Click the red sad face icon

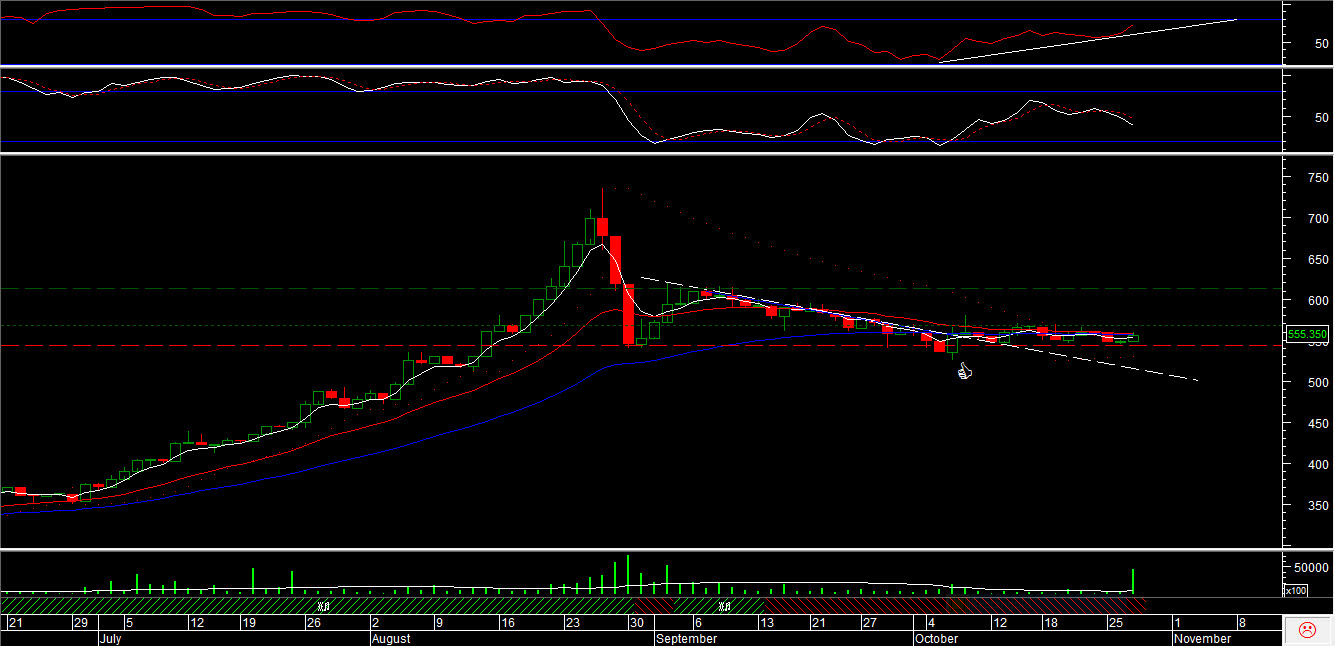click(x=1306, y=630)
